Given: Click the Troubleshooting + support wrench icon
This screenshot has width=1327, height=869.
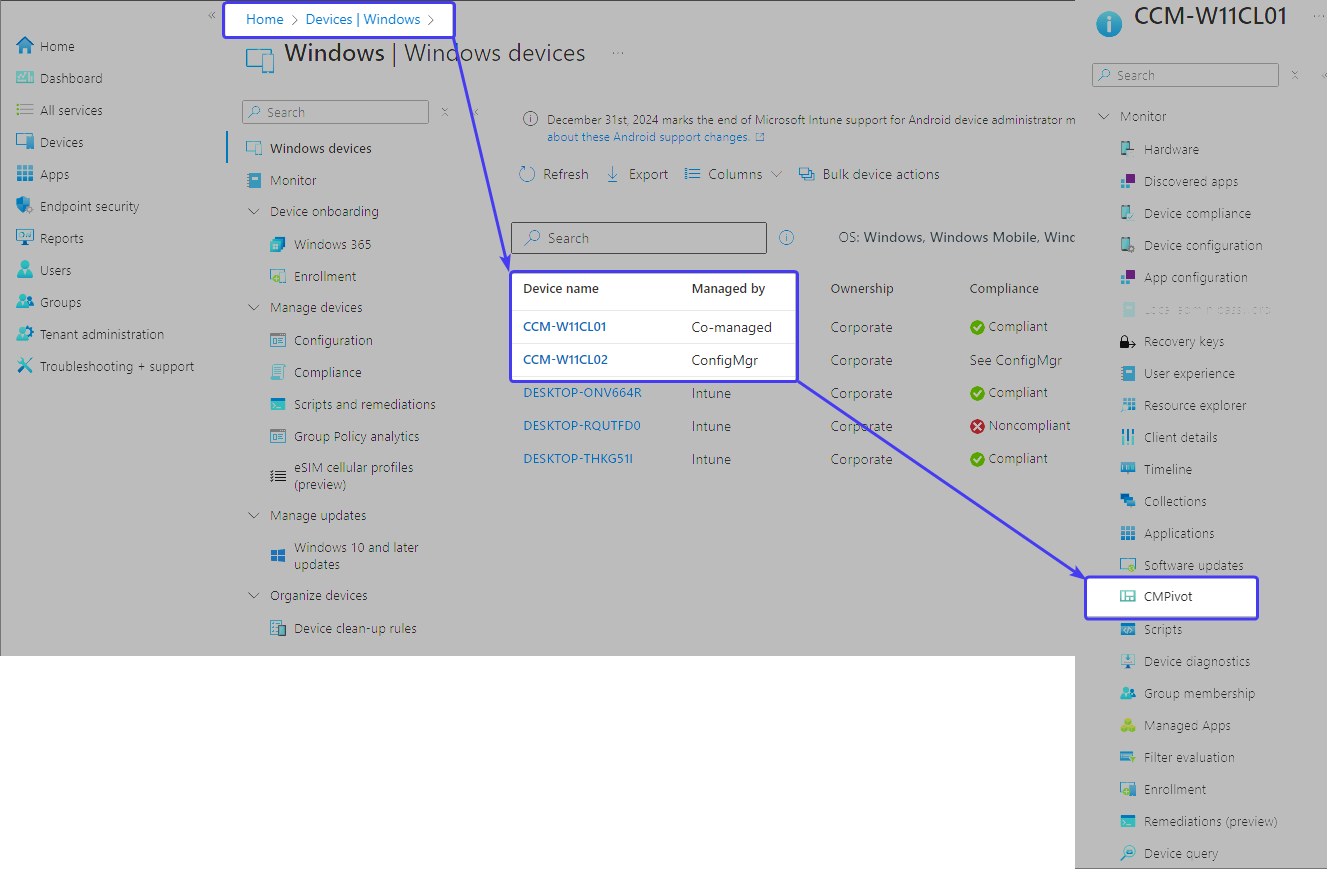Looking at the screenshot, I should pyautogui.click(x=25, y=366).
